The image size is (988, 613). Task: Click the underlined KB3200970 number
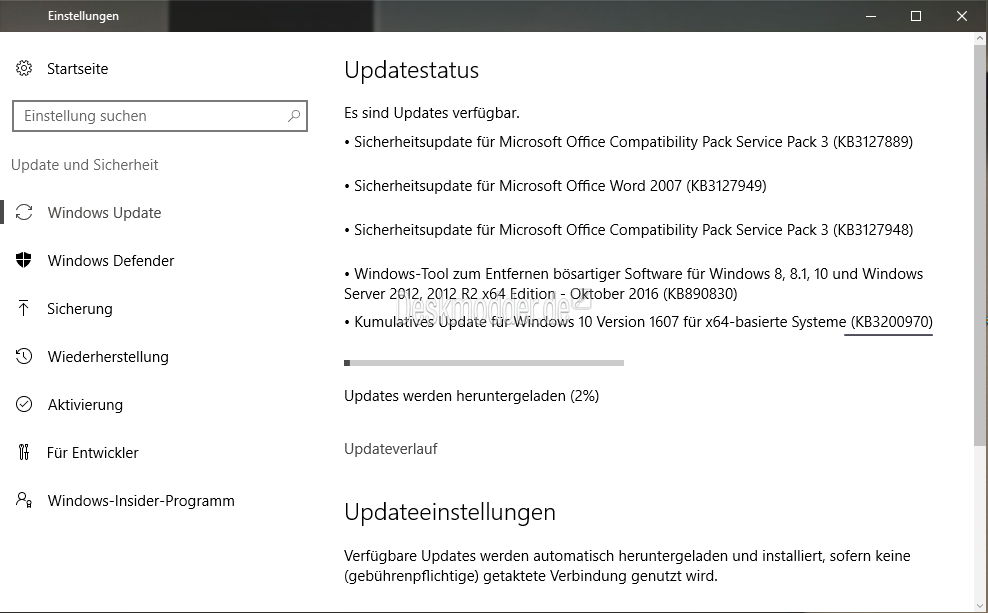[x=892, y=322]
